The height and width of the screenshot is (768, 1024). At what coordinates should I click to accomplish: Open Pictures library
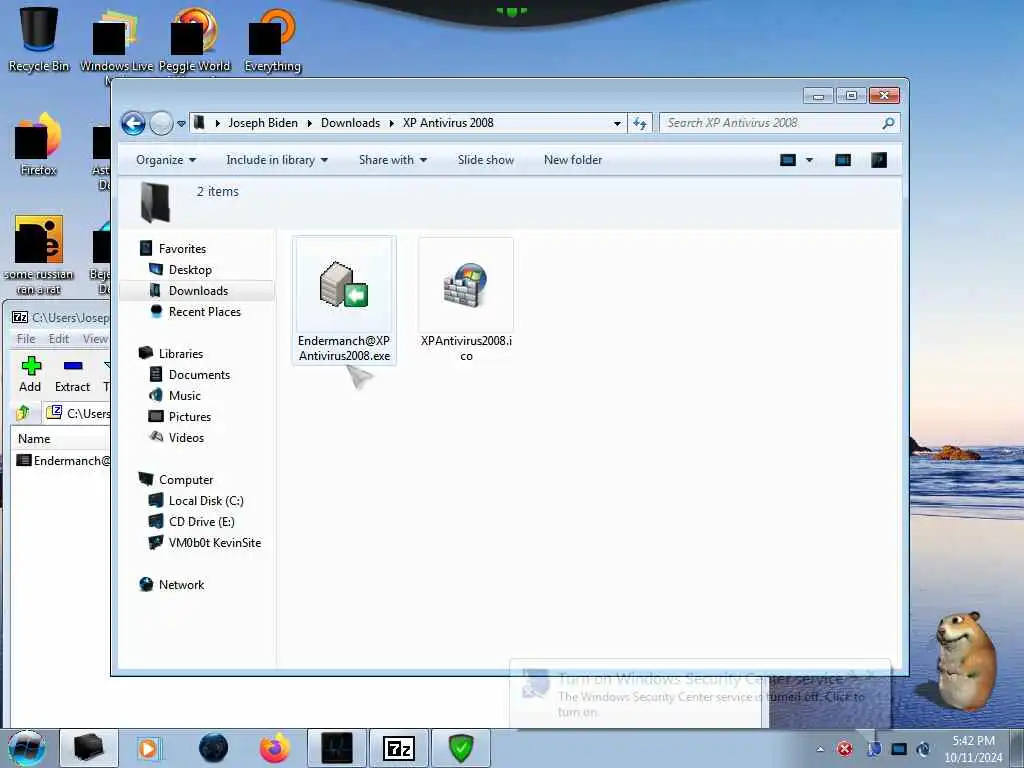click(189, 417)
